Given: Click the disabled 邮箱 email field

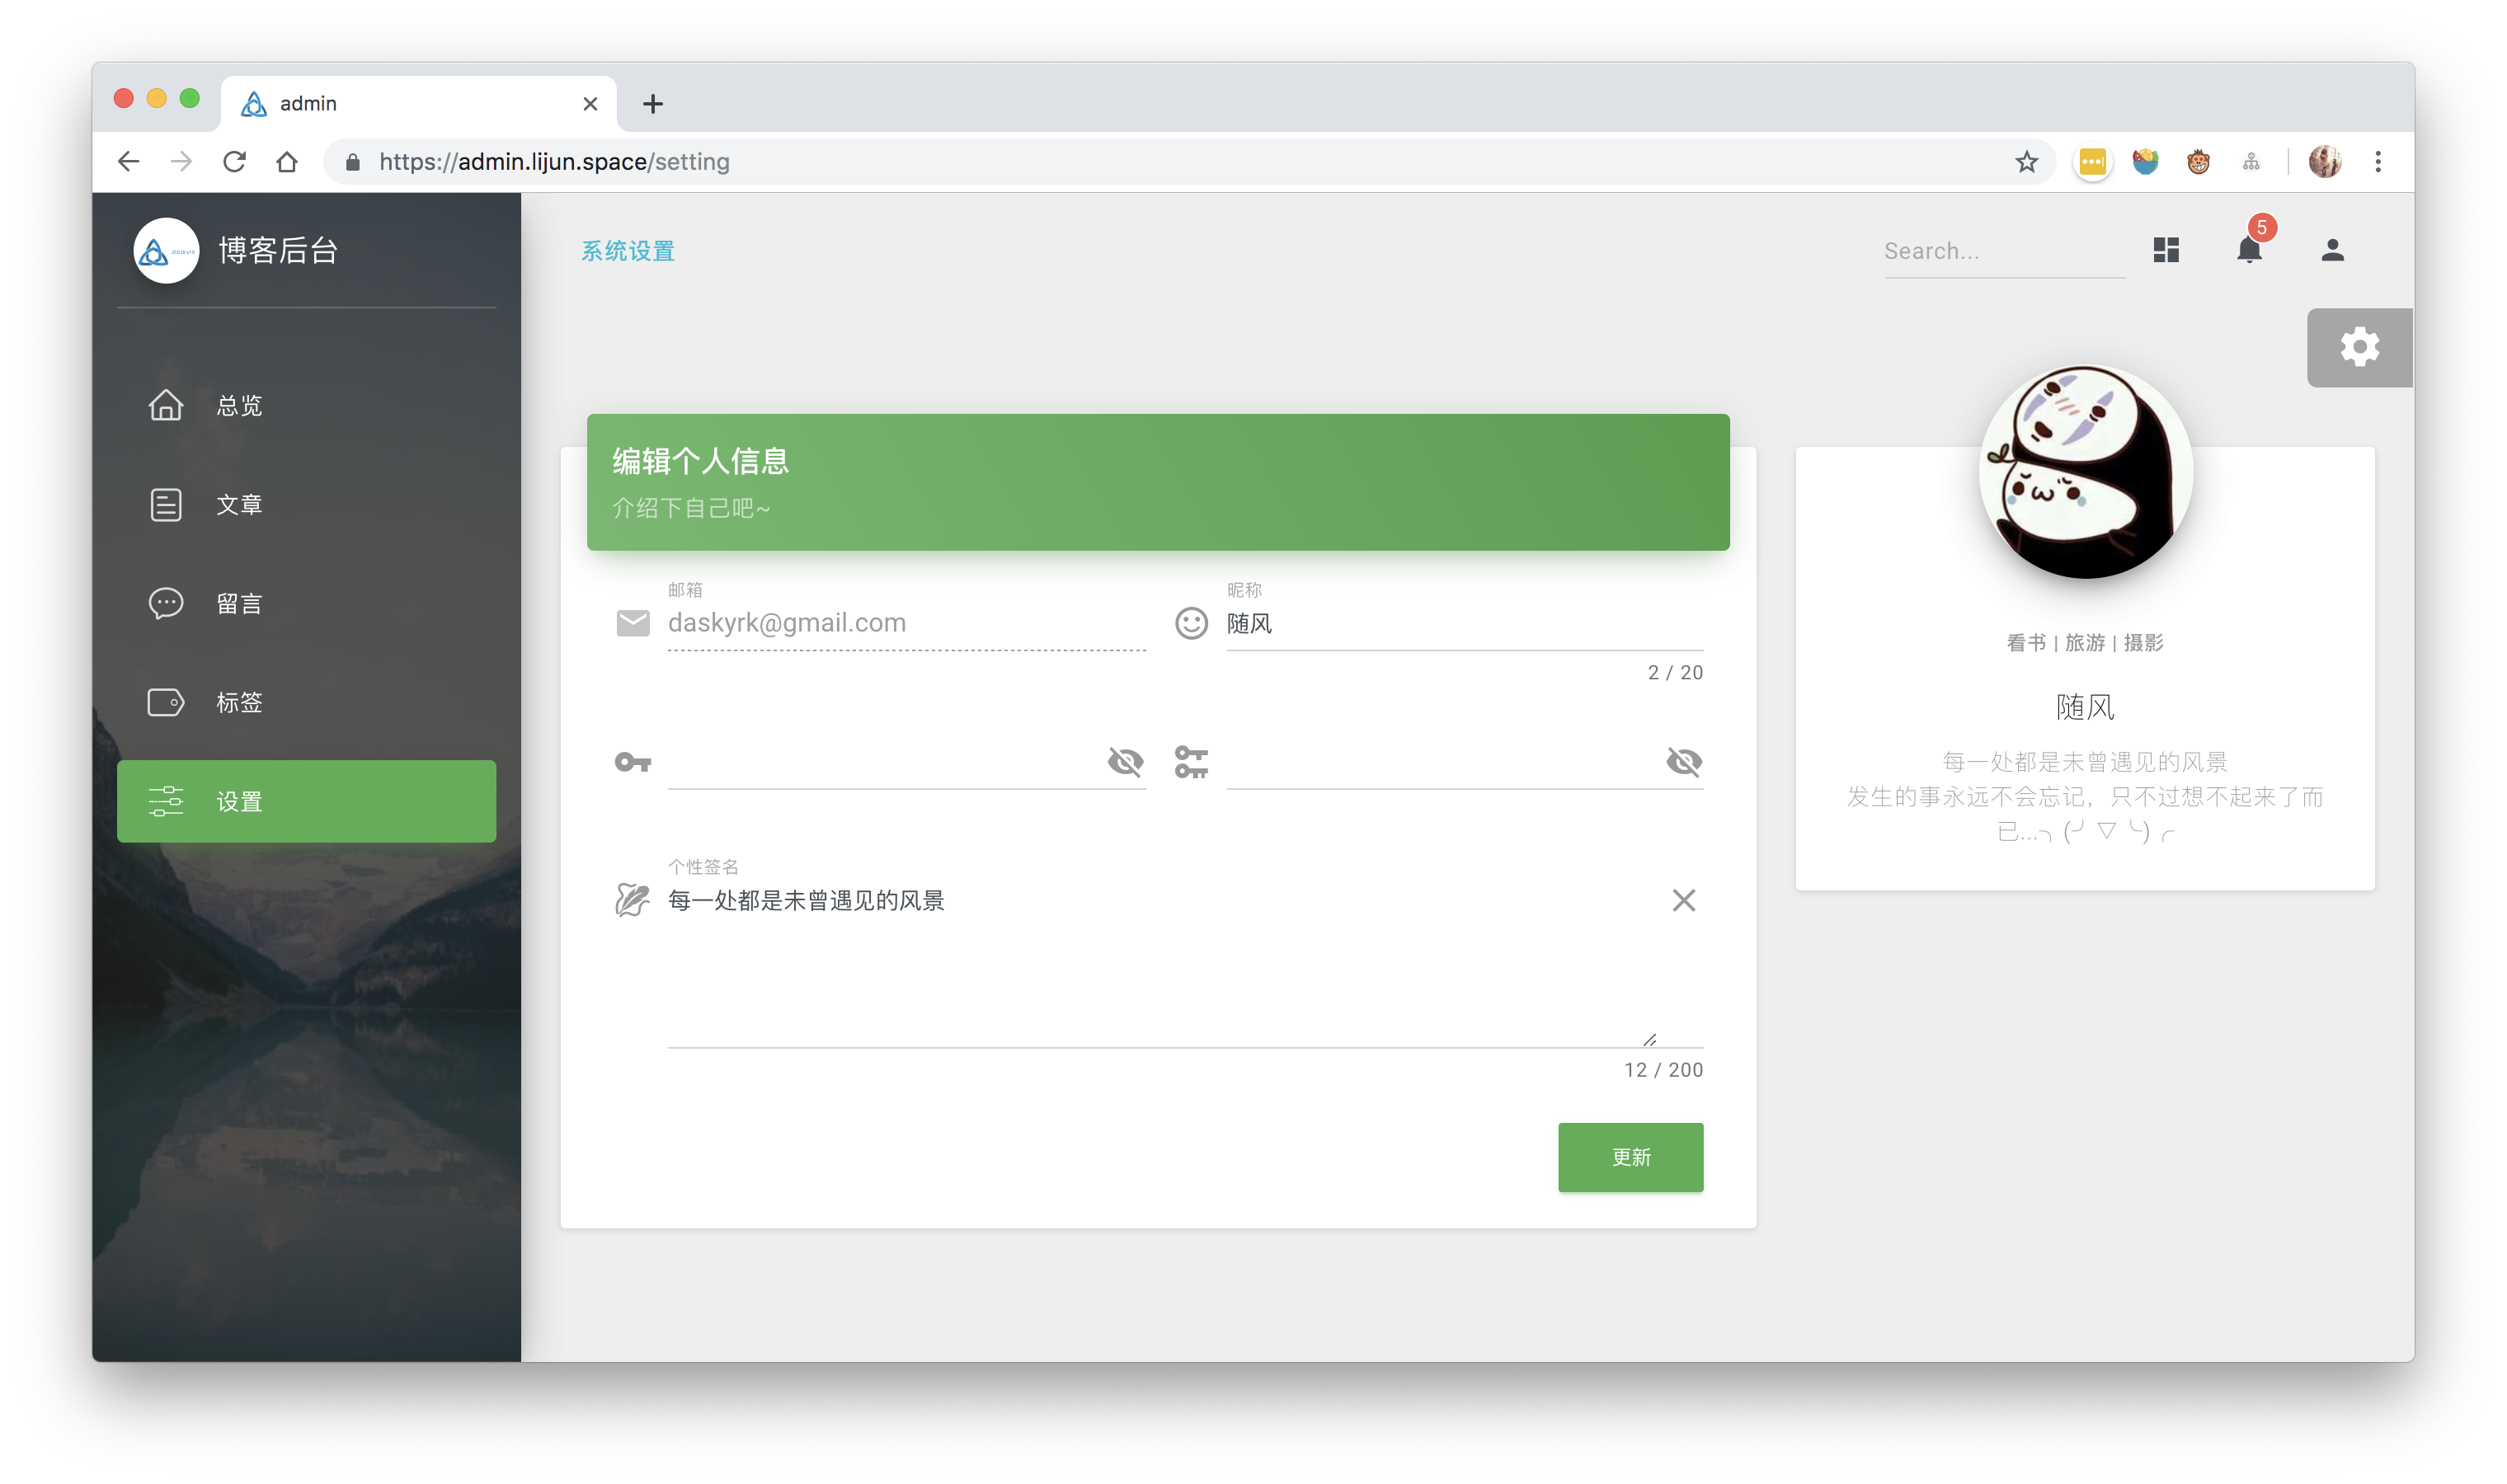Looking at the screenshot, I should (906, 623).
